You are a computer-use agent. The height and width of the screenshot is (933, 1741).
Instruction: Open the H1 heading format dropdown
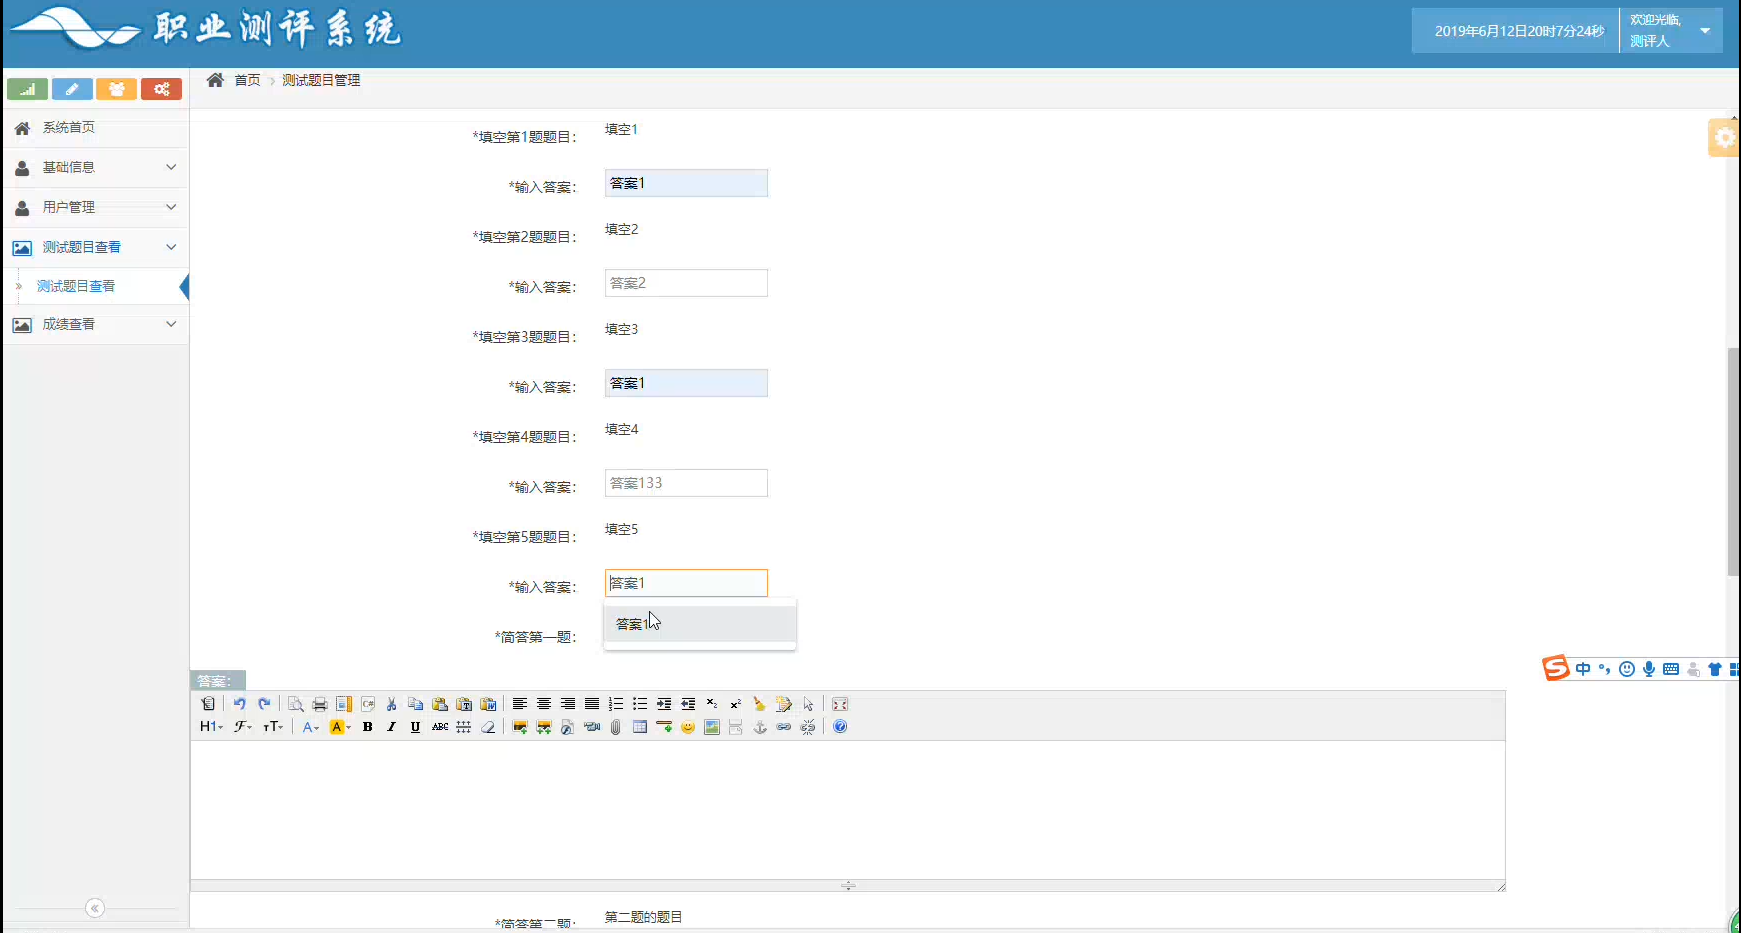211,727
